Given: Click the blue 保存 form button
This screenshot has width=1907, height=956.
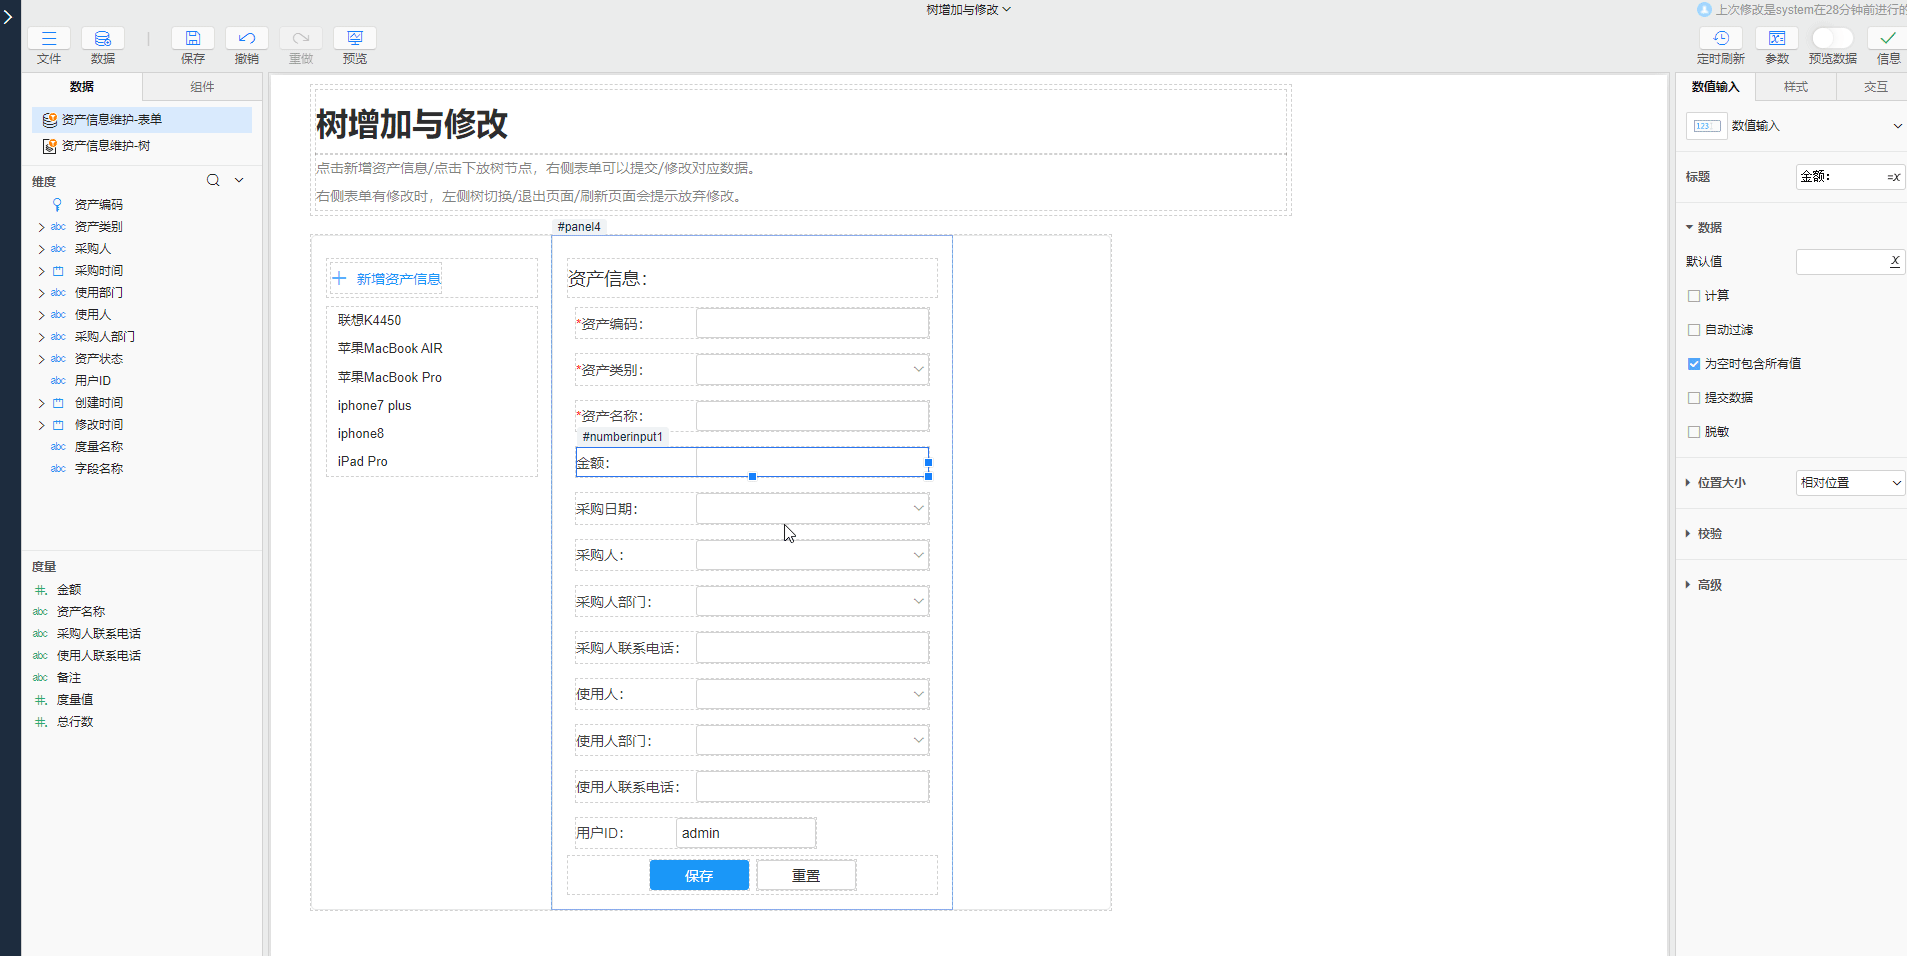Looking at the screenshot, I should coord(699,875).
